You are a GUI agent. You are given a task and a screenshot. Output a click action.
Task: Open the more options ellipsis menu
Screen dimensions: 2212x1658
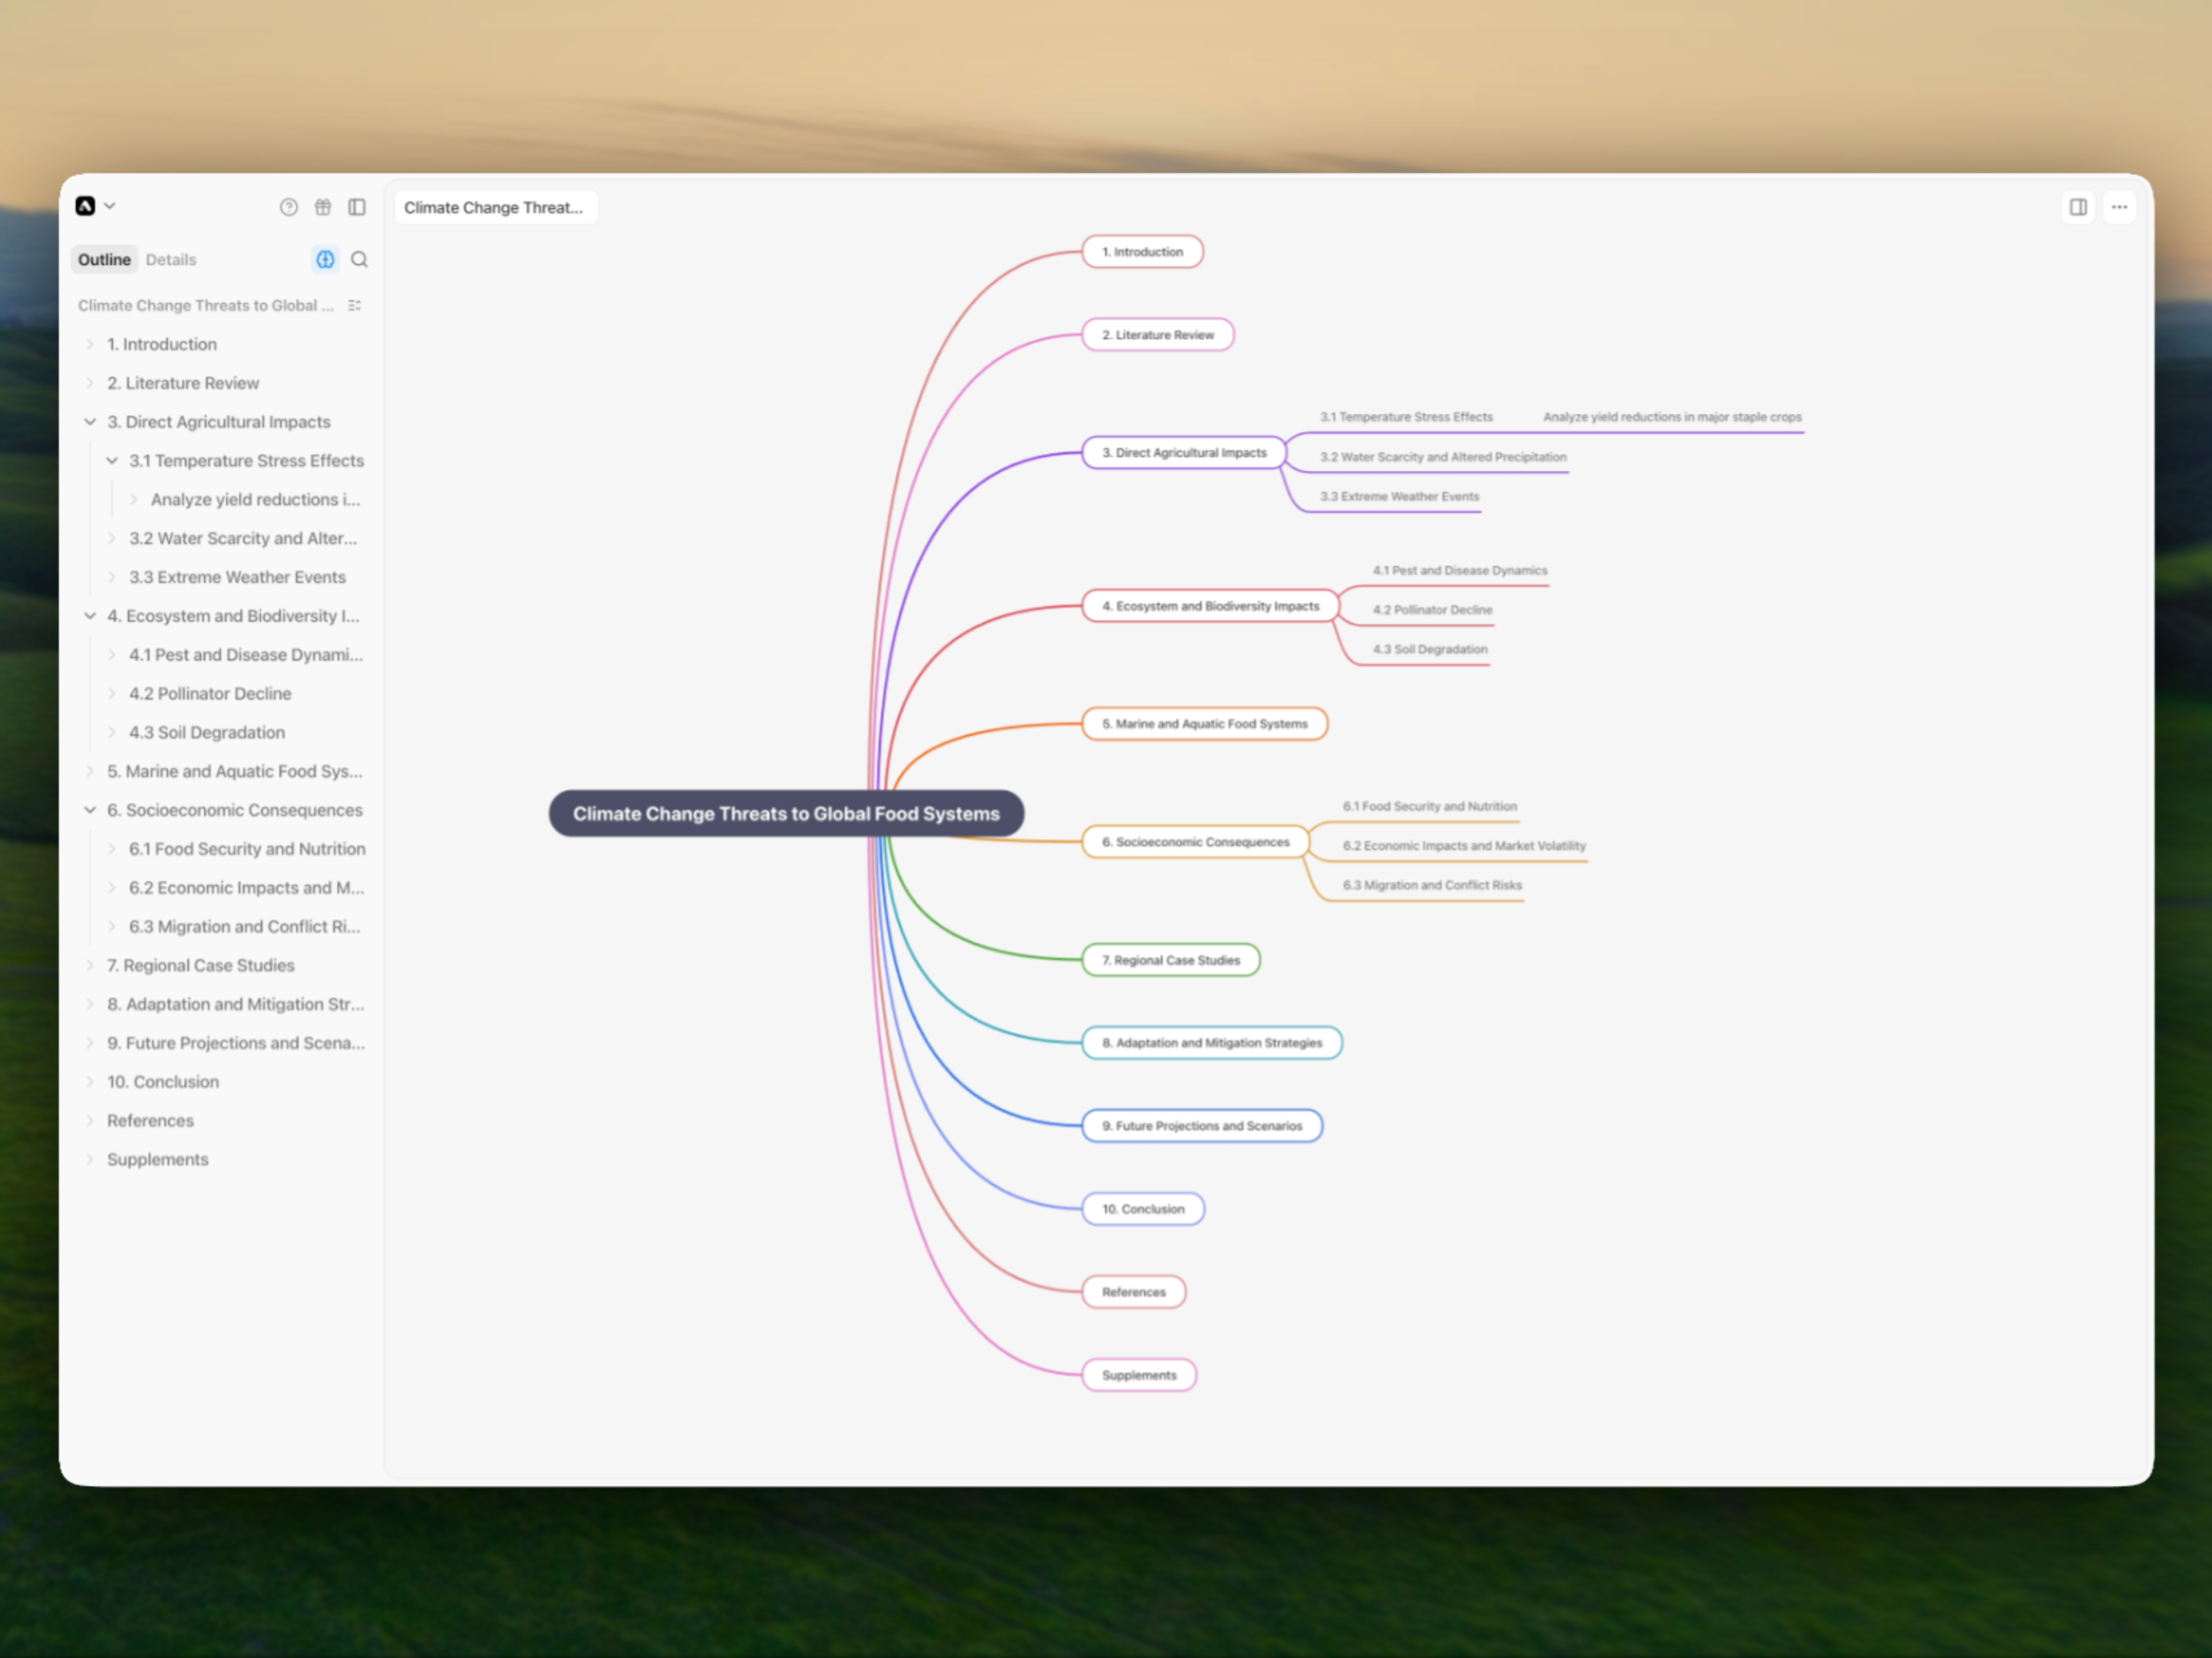[x=2120, y=207]
